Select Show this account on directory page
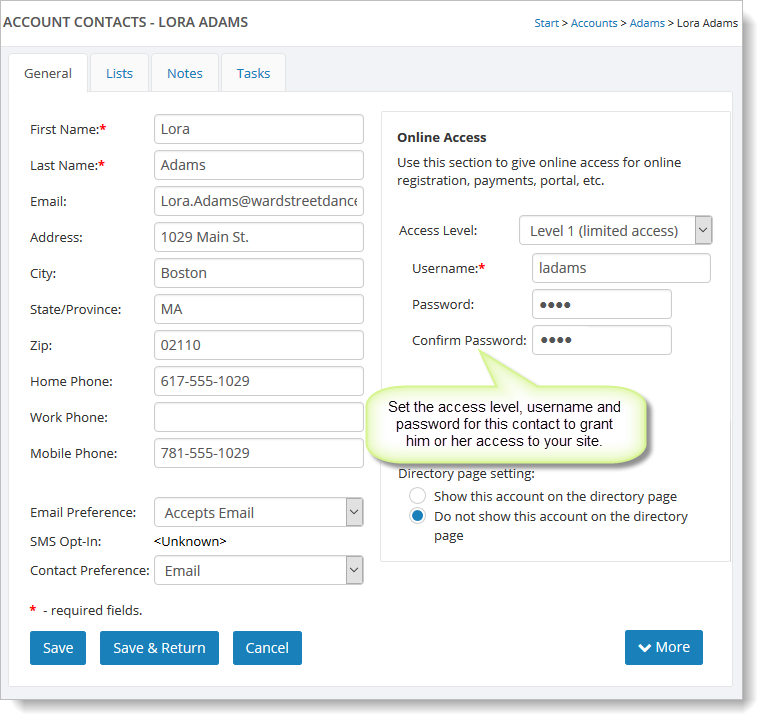 (x=417, y=496)
